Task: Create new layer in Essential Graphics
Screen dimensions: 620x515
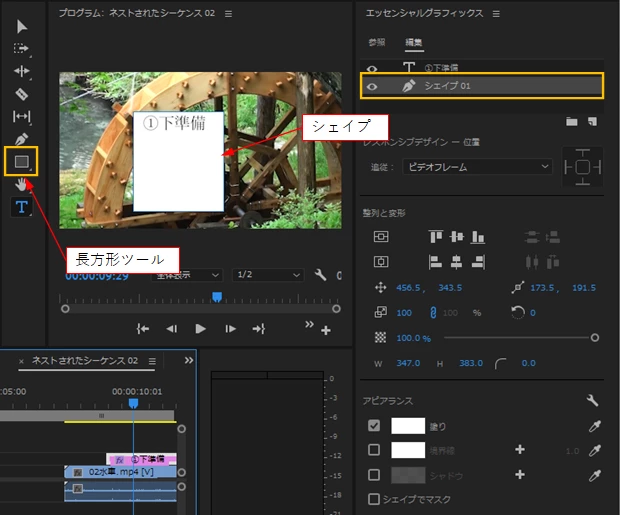Action: 592,121
